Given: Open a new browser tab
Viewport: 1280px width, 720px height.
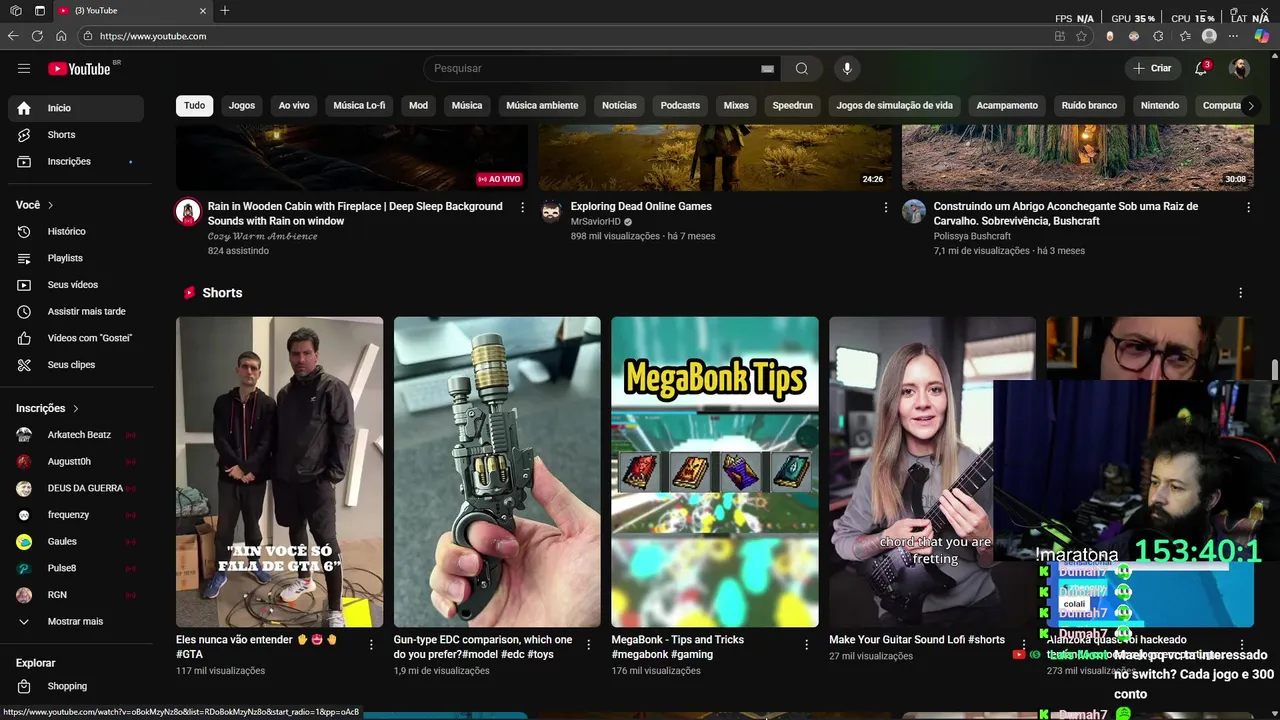Looking at the screenshot, I should coord(225,10).
